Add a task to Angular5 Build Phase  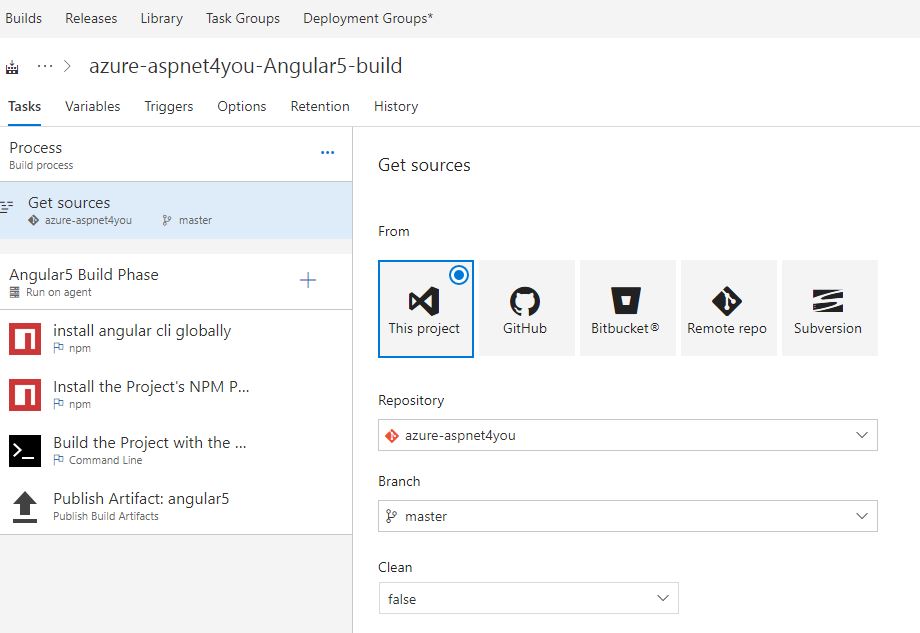(x=307, y=280)
